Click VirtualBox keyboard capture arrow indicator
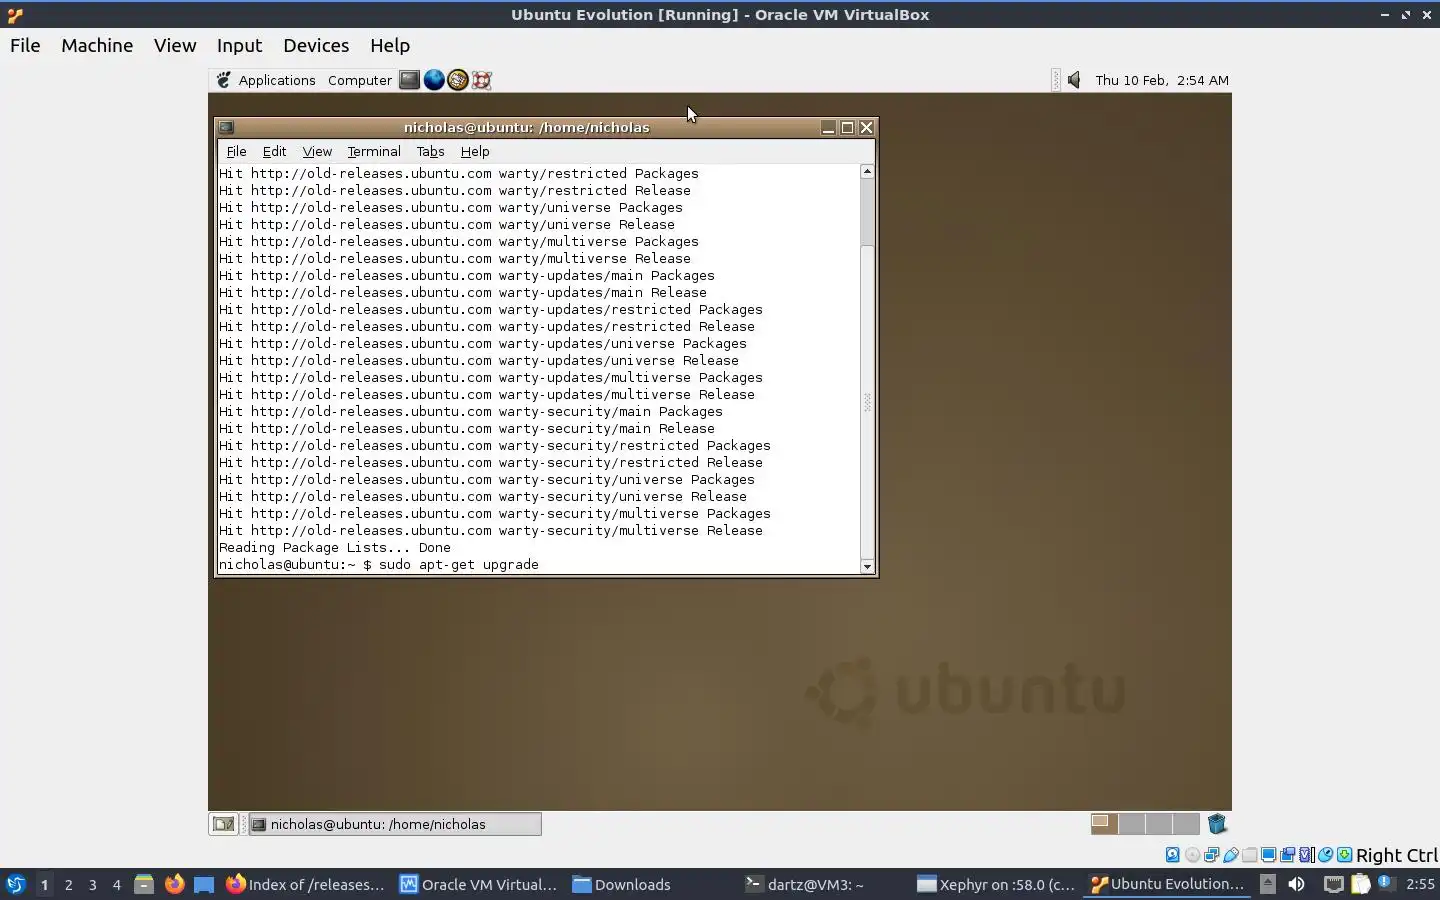1440x900 pixels. (x=1345, y=855)
